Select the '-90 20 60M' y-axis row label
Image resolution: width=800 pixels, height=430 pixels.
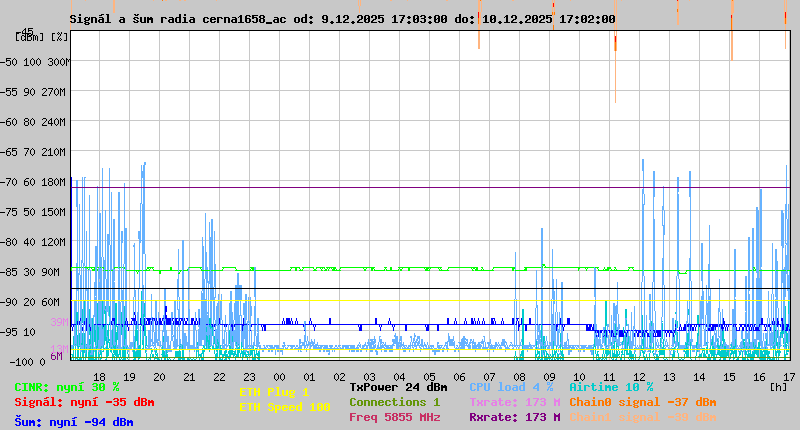coord(31,302)
